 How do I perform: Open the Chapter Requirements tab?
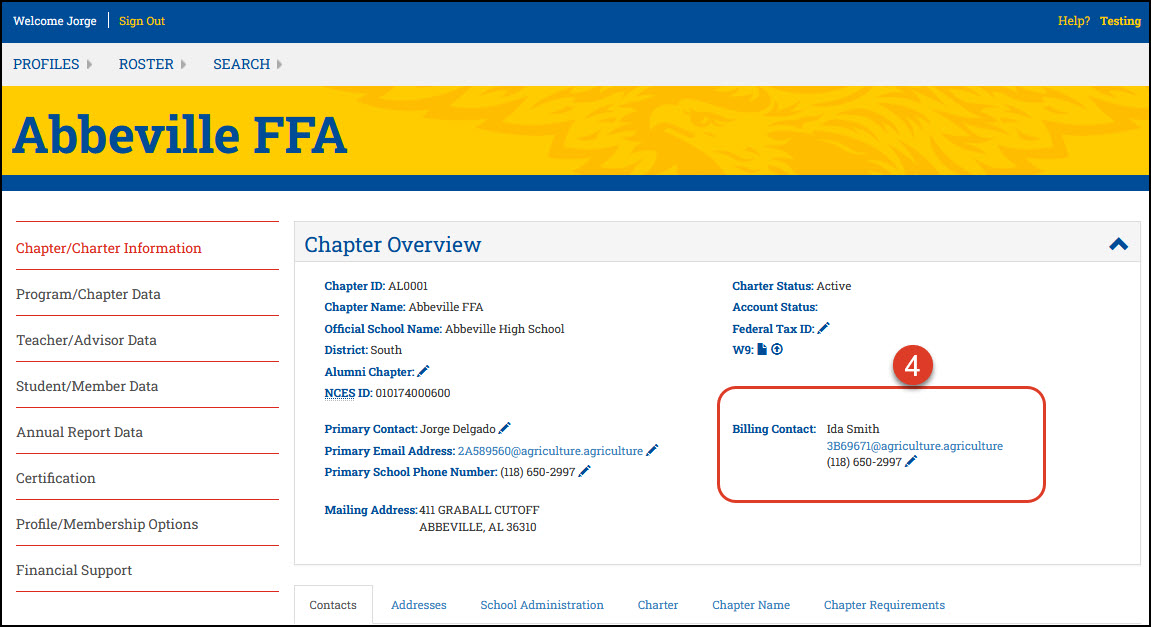(884, 605)
